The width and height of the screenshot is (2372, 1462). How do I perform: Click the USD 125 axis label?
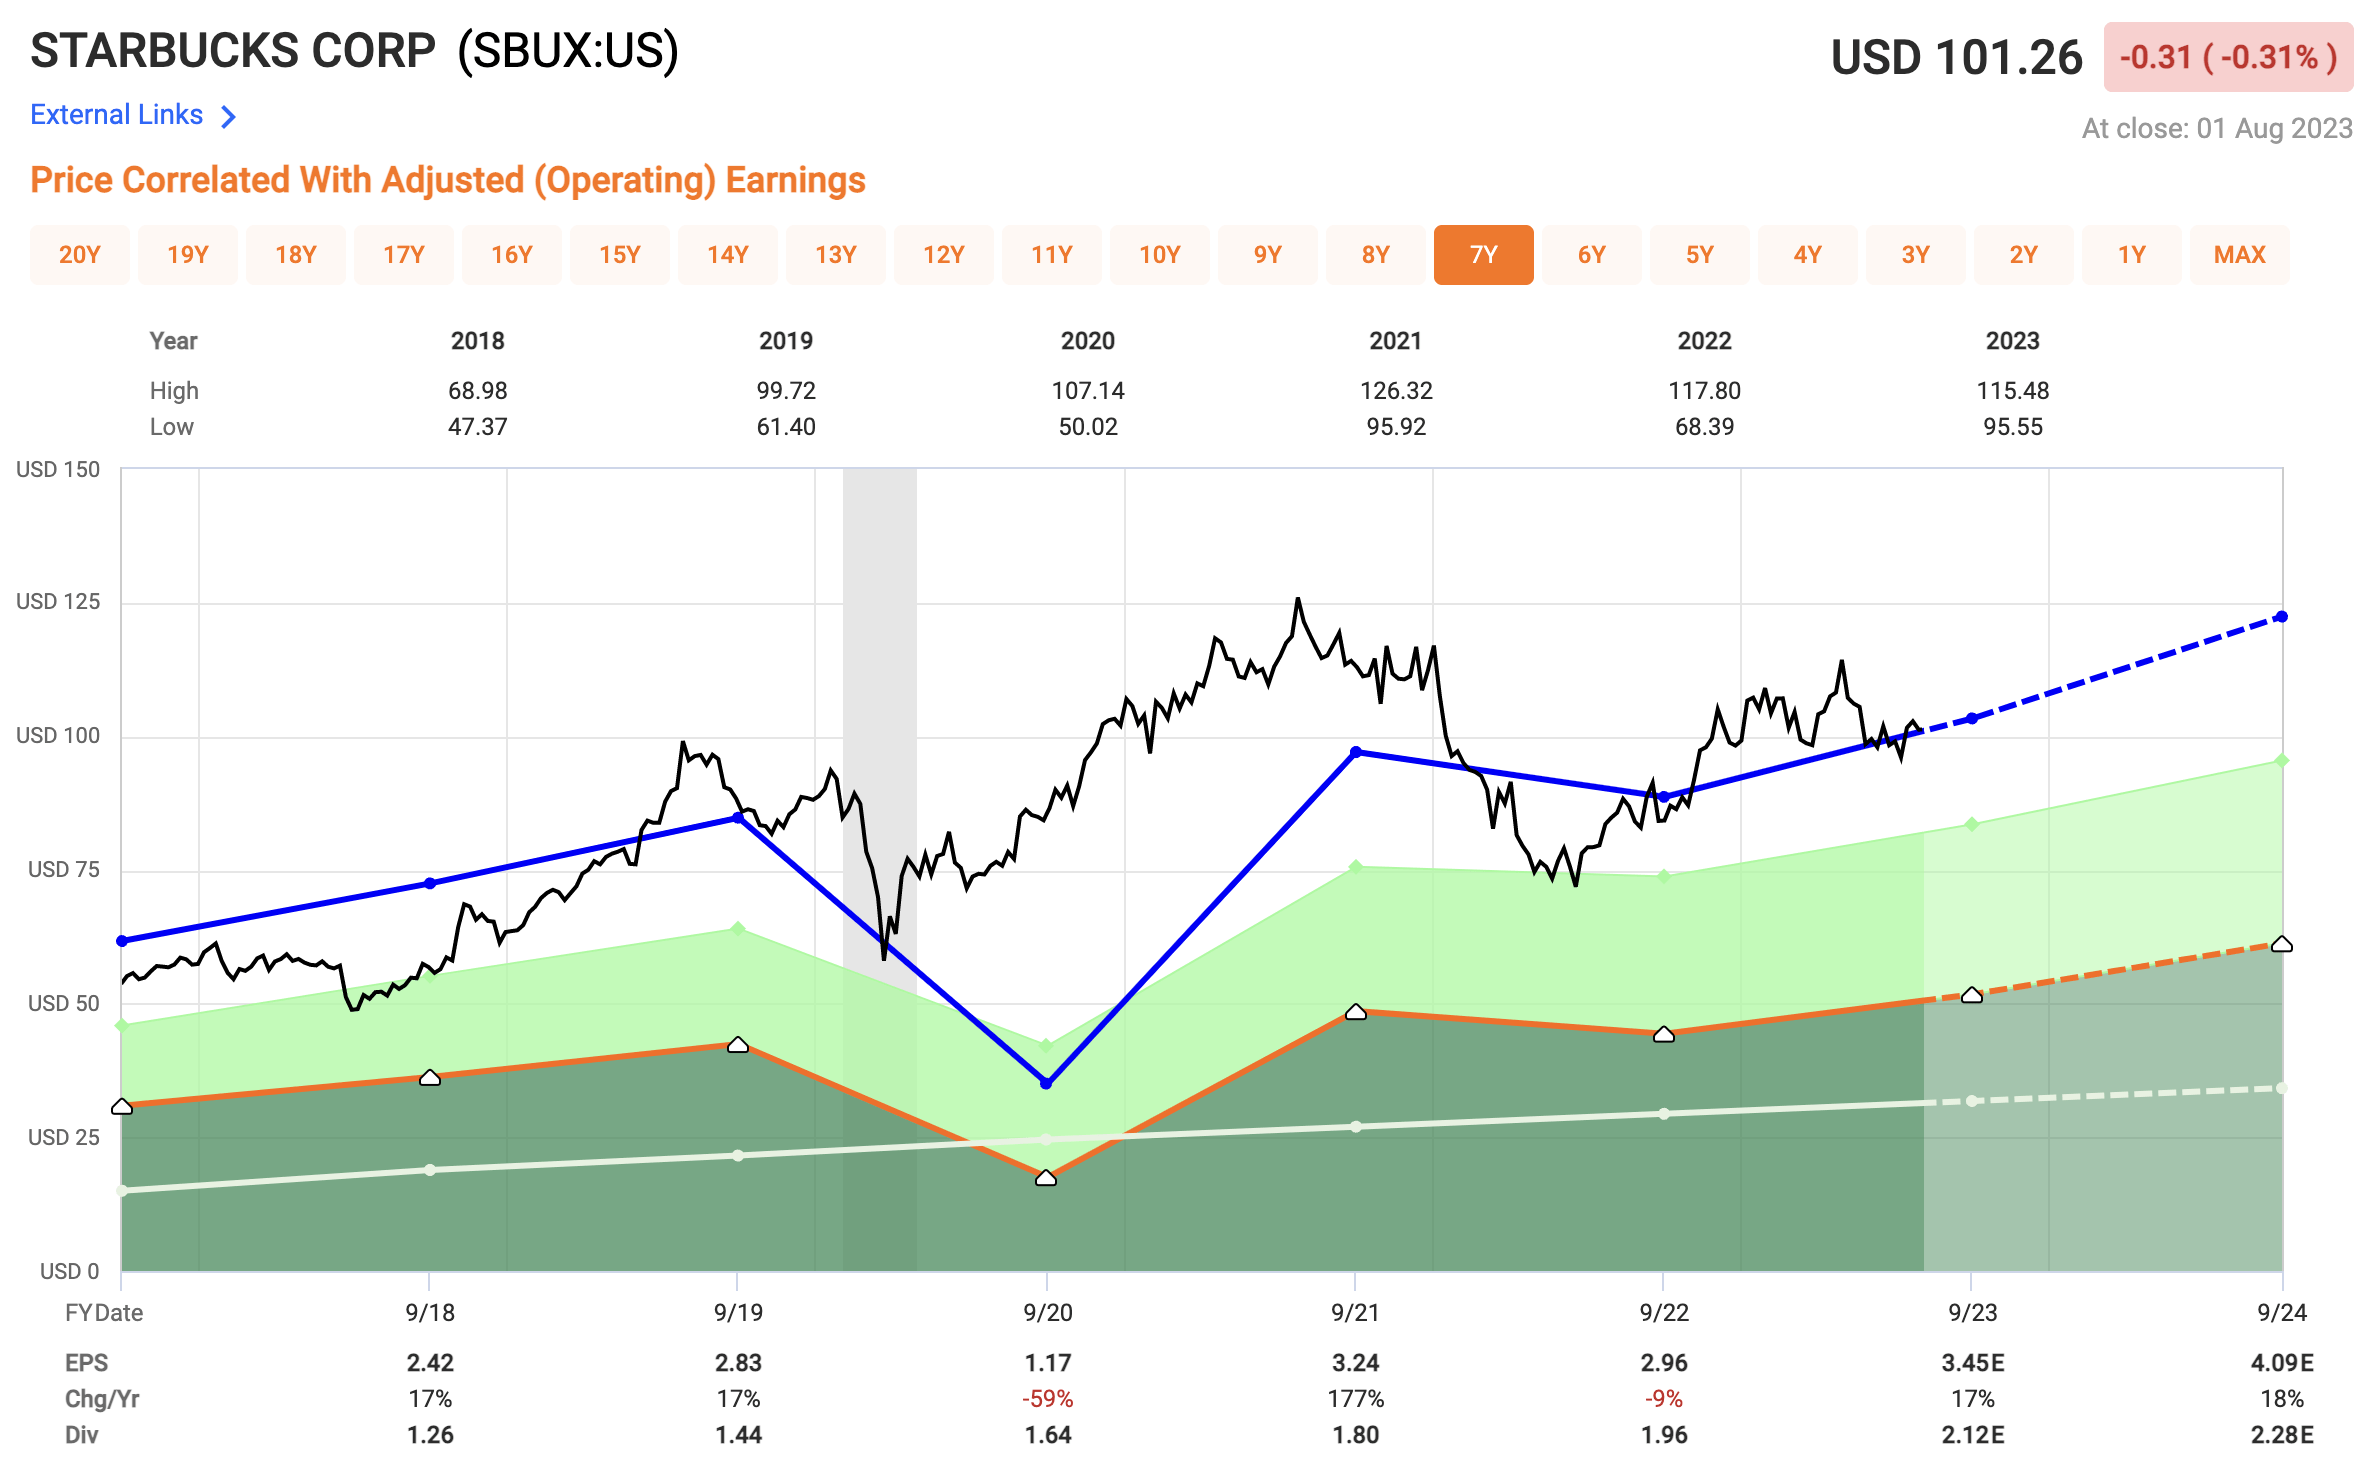(x=58, y=602)
